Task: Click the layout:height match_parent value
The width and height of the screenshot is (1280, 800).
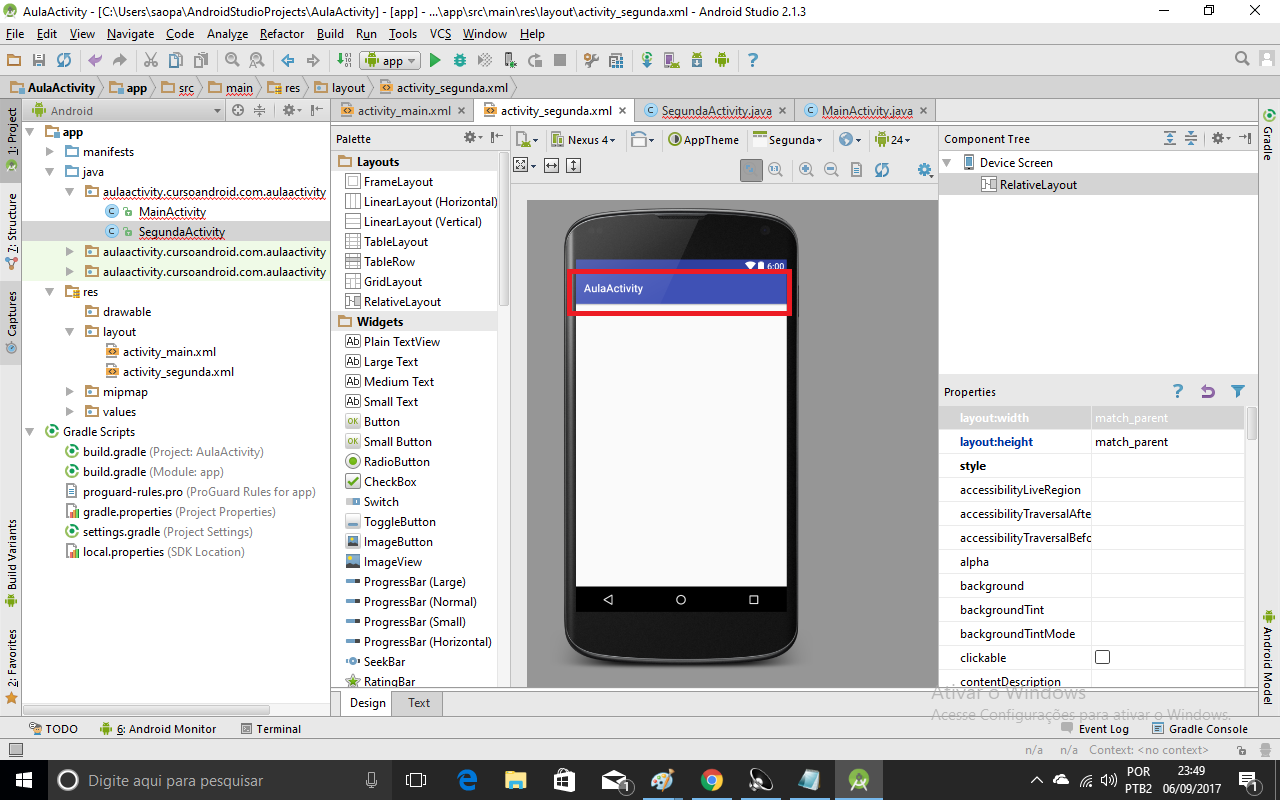Action: coord(1167,442)
